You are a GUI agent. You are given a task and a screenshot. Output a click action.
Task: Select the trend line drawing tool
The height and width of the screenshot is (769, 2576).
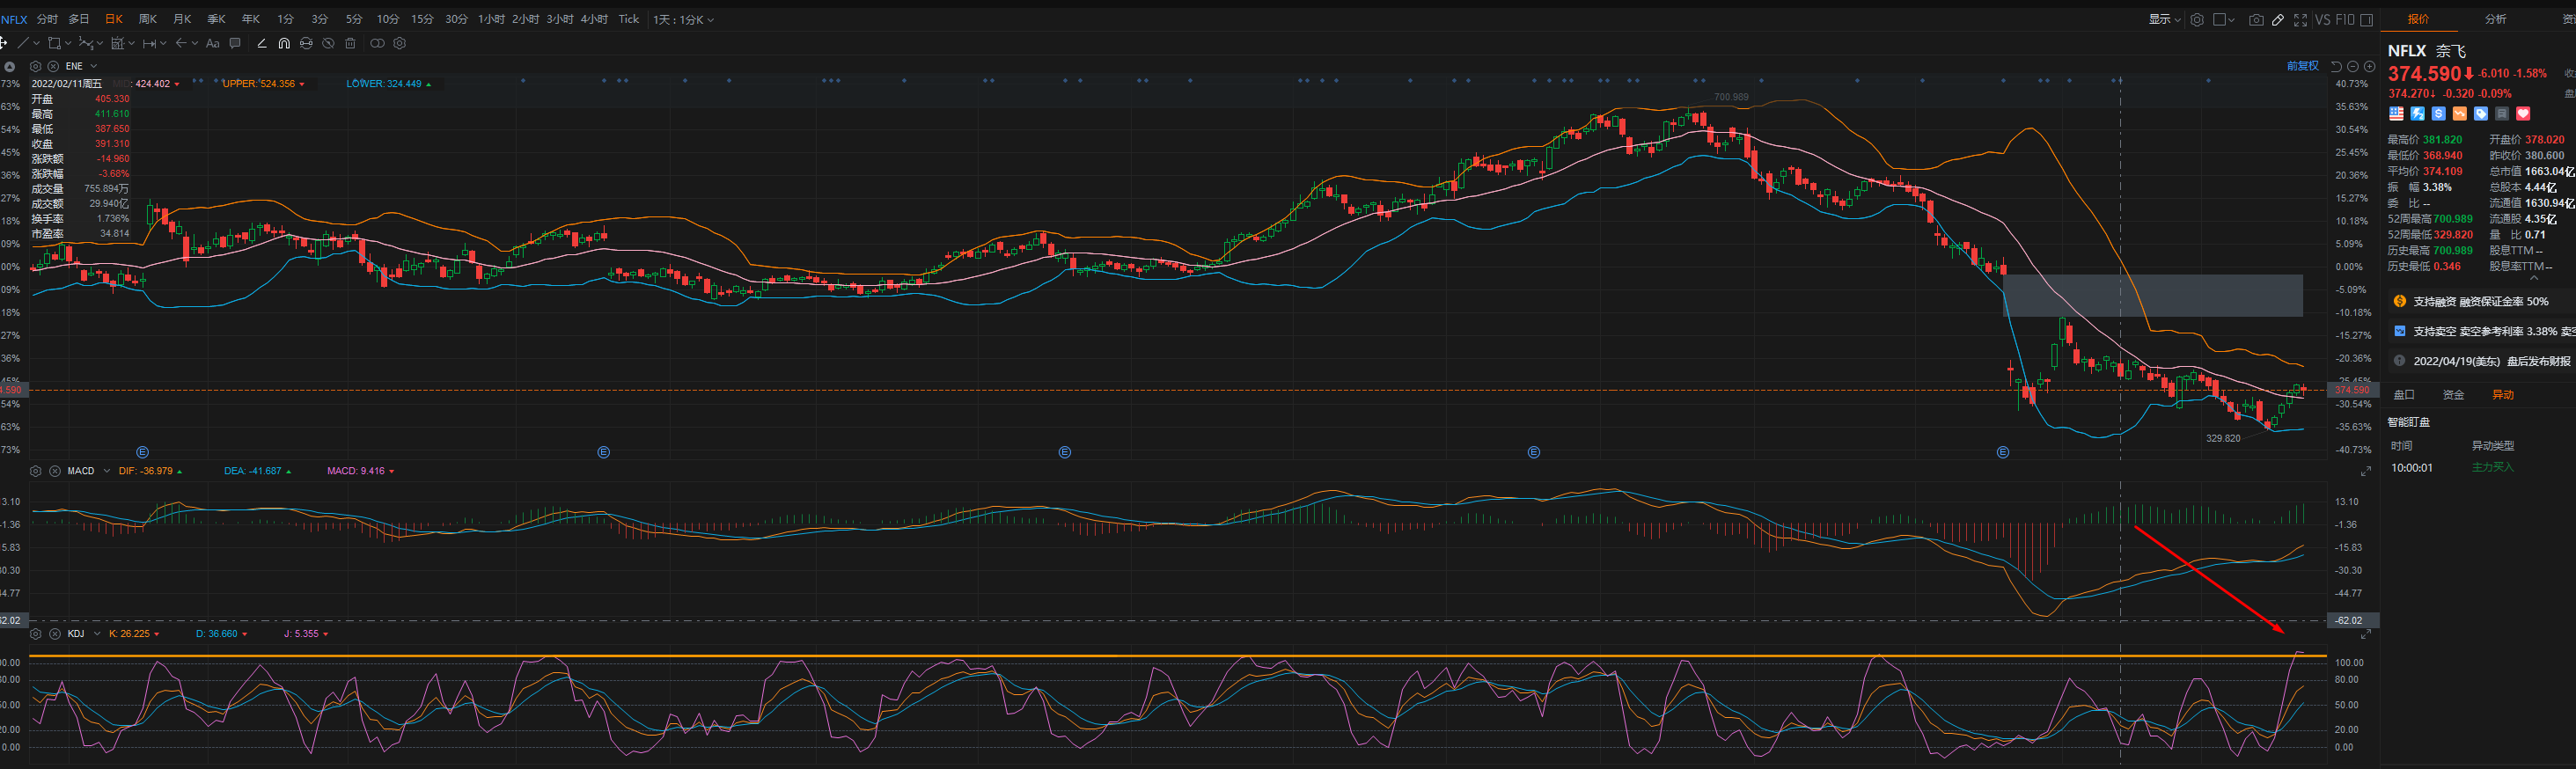tap(23, 43)
